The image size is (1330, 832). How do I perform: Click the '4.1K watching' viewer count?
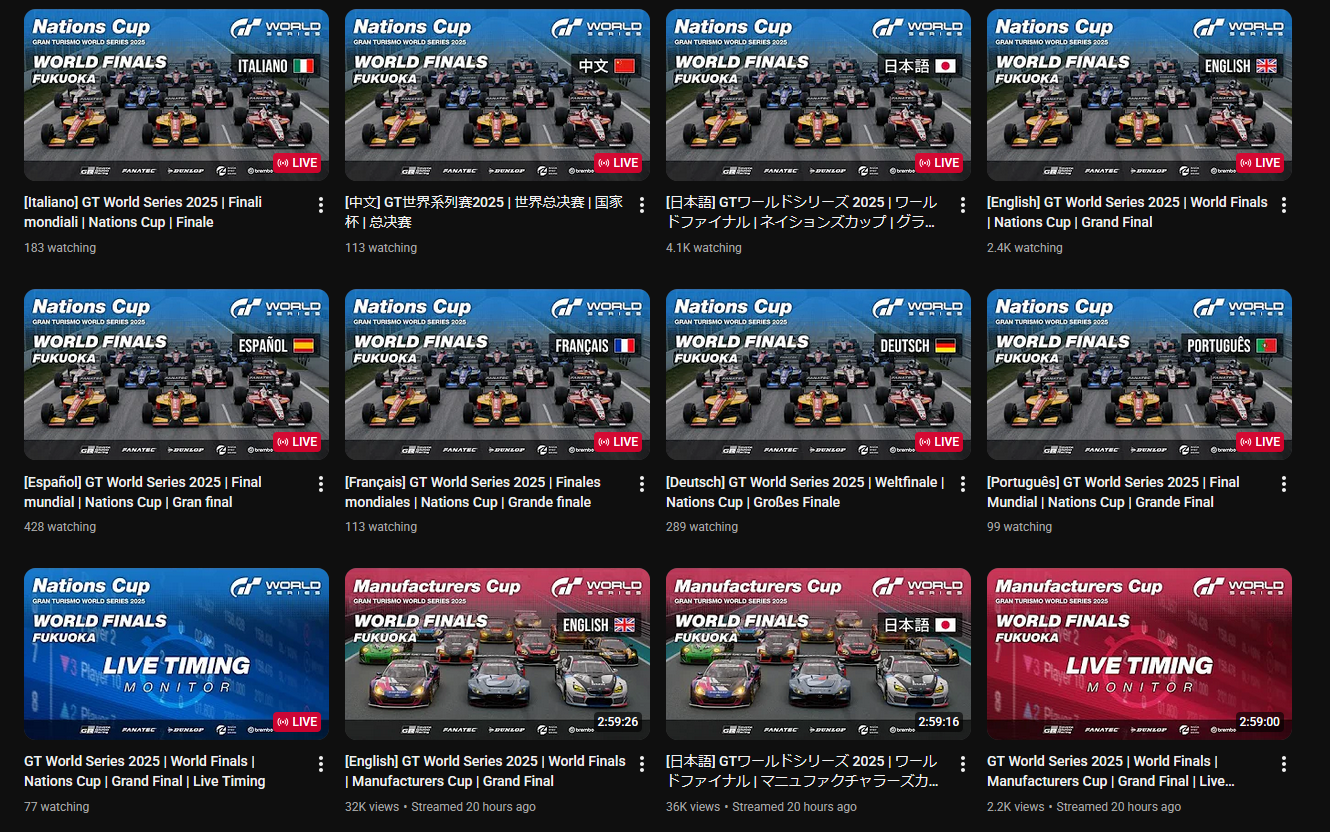click(704, 248)
